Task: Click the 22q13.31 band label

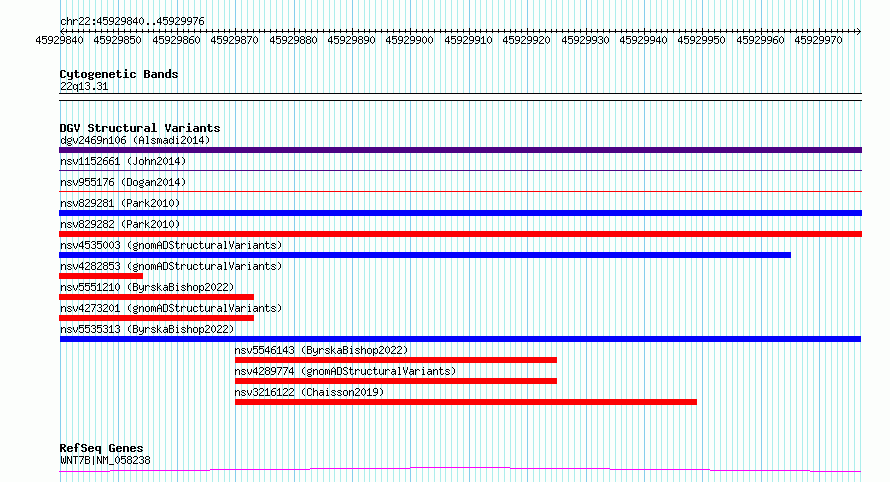Action: click(x=84, y=86)
